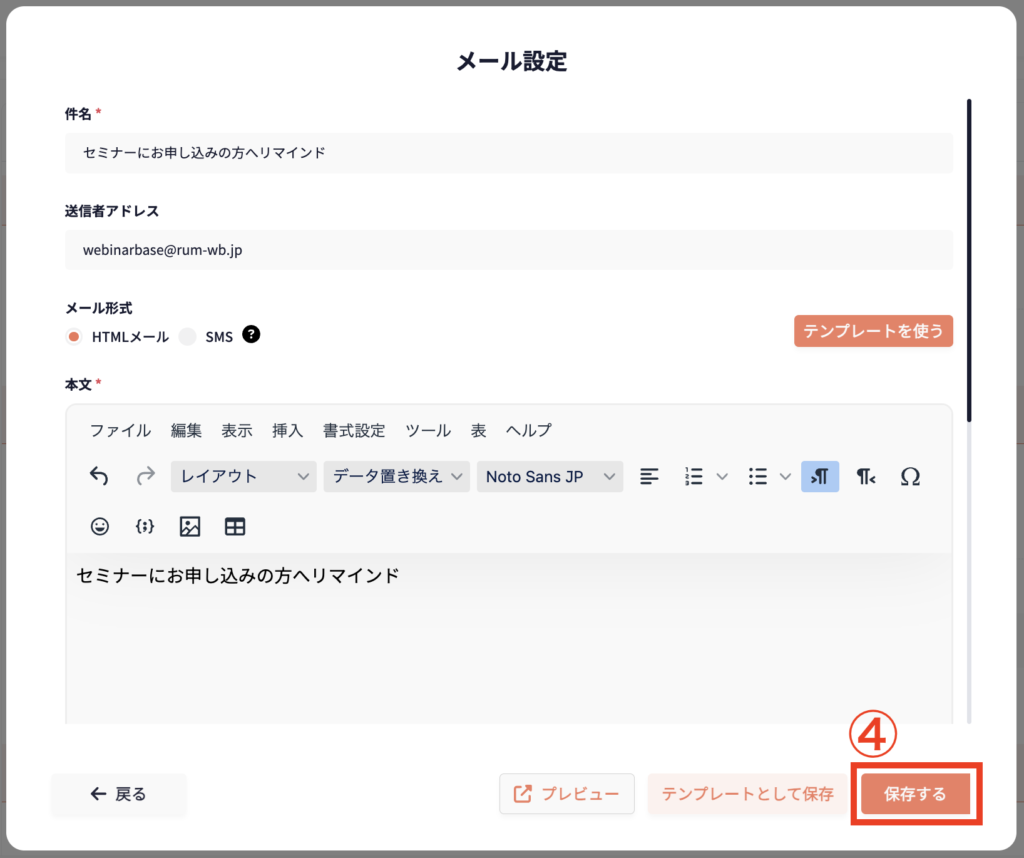
Task: Click the SMS help question mark icon
Action: 251,335
